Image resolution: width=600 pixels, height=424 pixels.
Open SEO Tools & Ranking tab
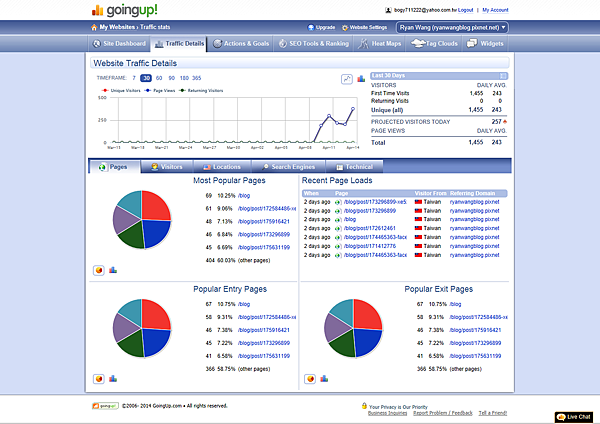313,44
